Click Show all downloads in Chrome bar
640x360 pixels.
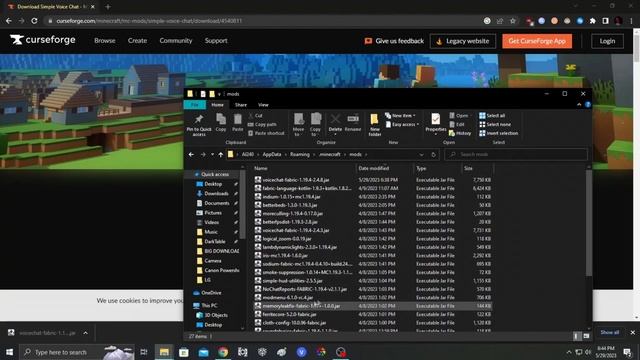click(x=609, y=333)
